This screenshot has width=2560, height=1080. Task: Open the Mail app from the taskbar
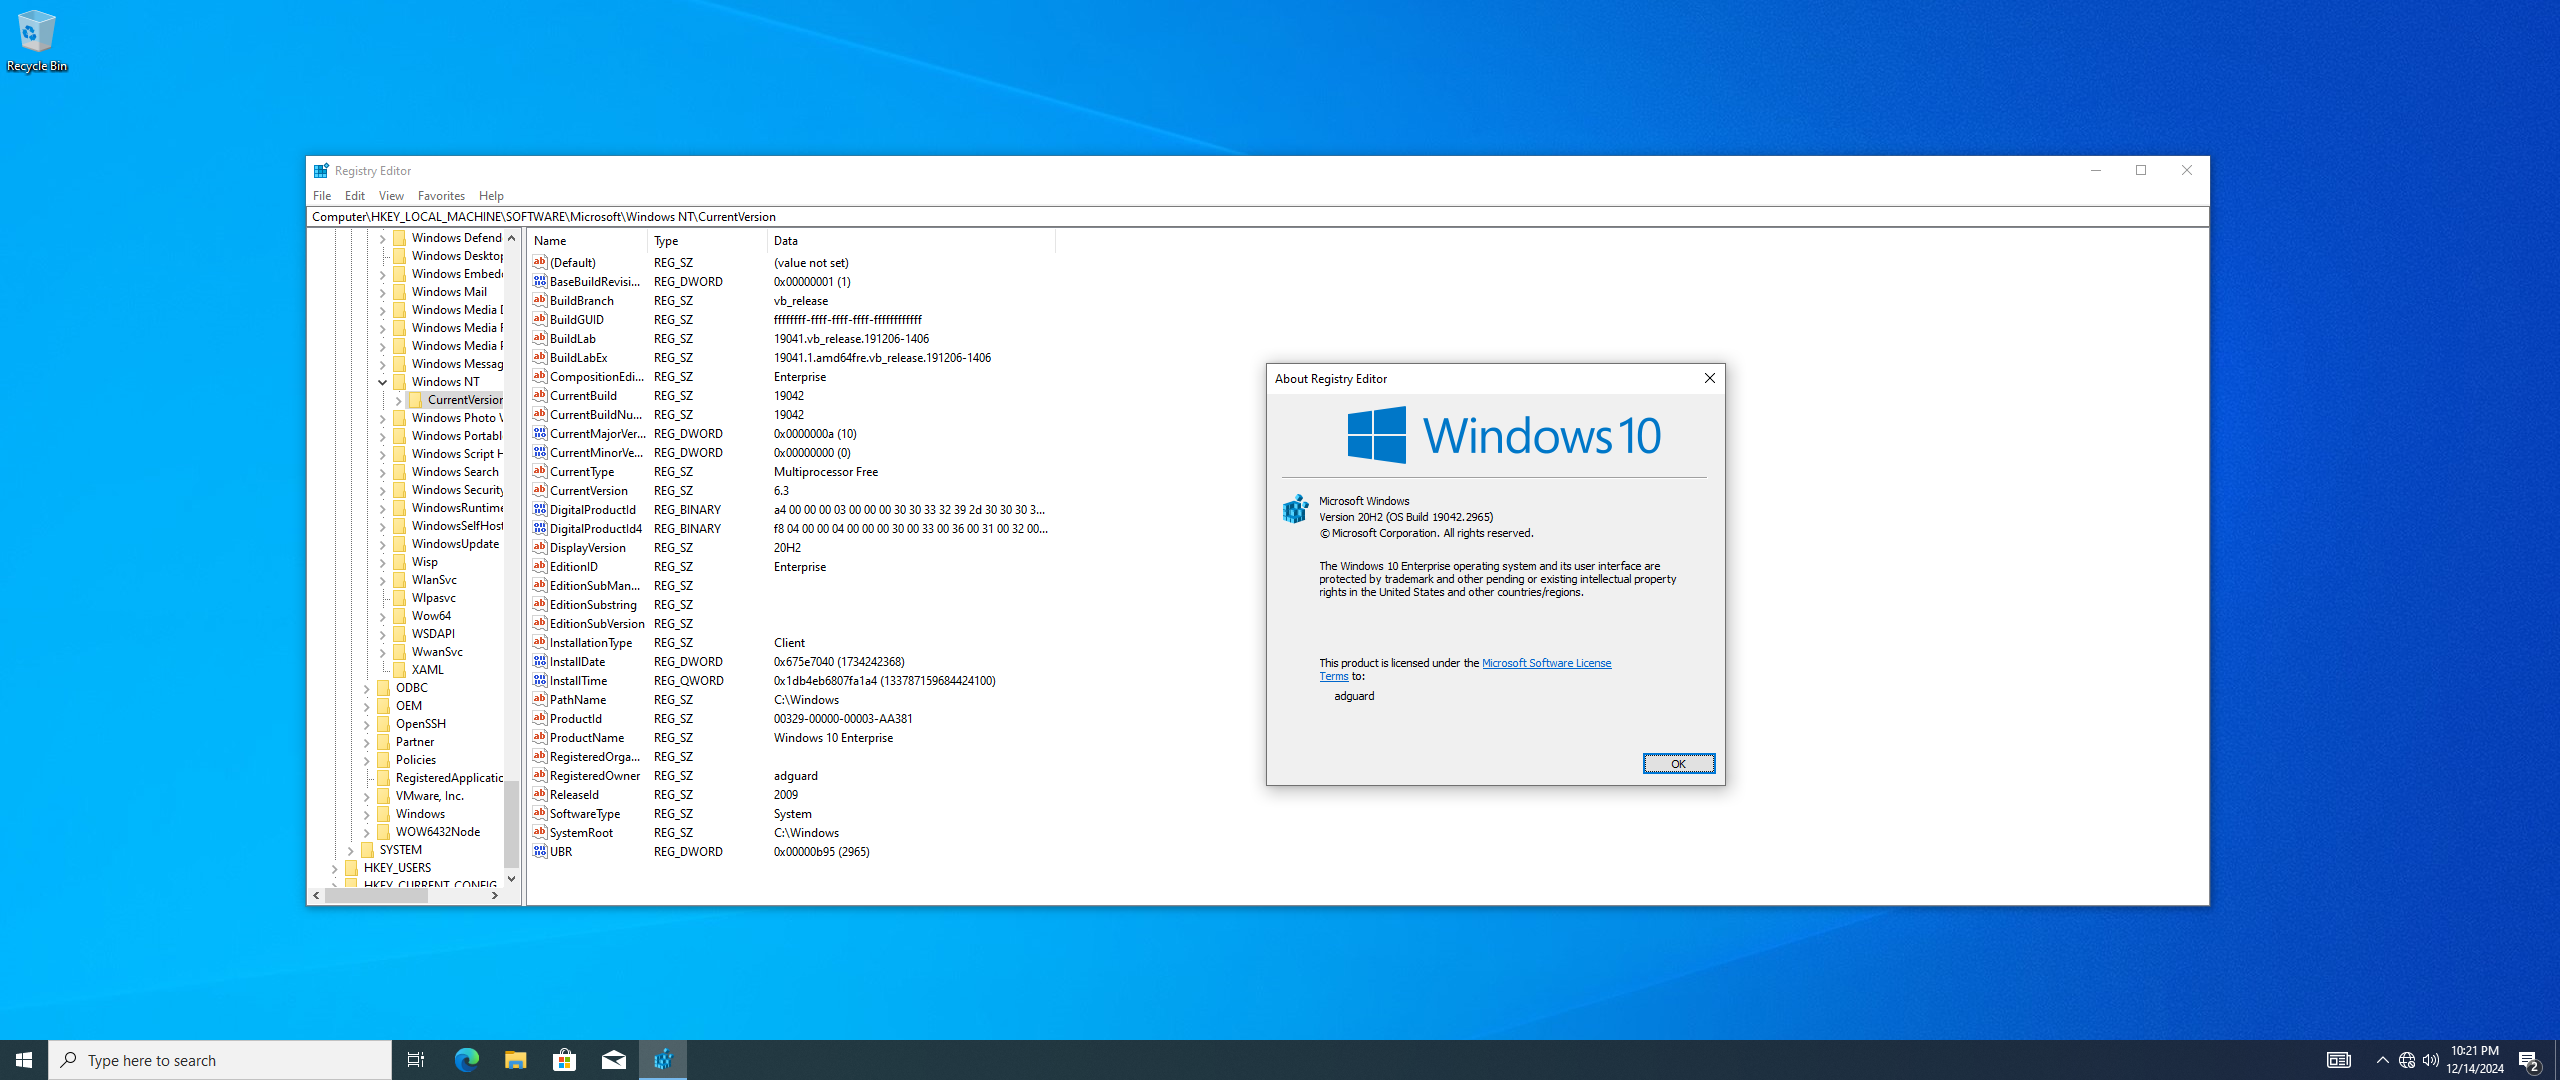[613, 1060]
